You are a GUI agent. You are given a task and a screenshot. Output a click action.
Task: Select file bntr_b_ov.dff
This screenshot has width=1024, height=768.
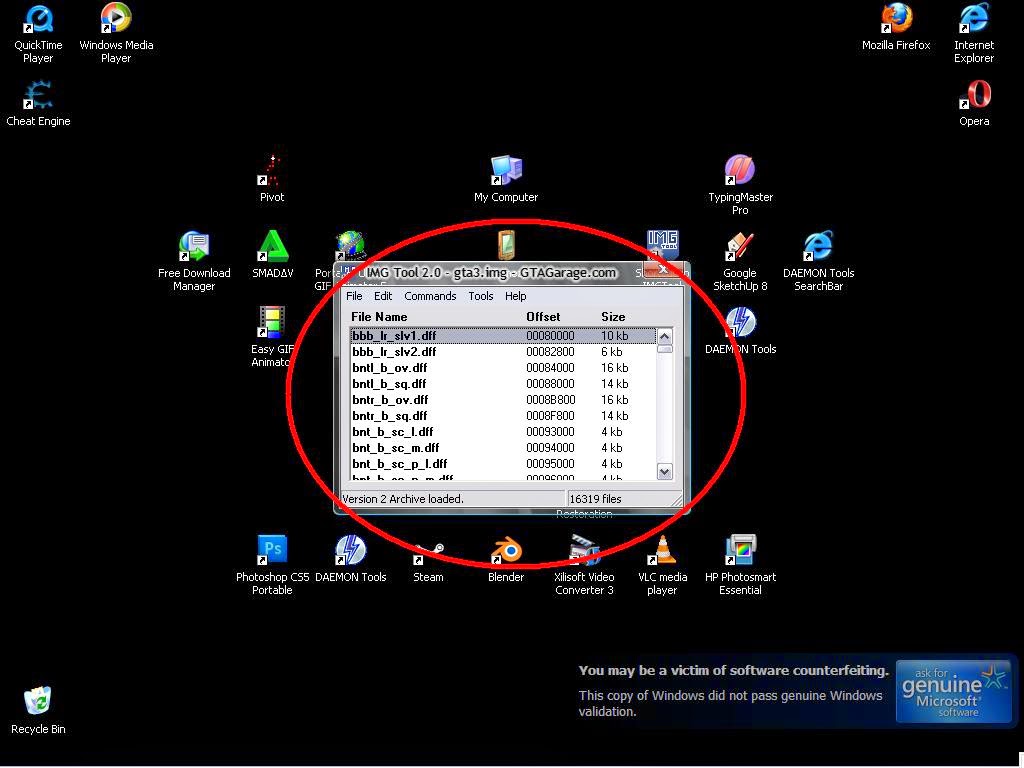[x=503, y=400]
